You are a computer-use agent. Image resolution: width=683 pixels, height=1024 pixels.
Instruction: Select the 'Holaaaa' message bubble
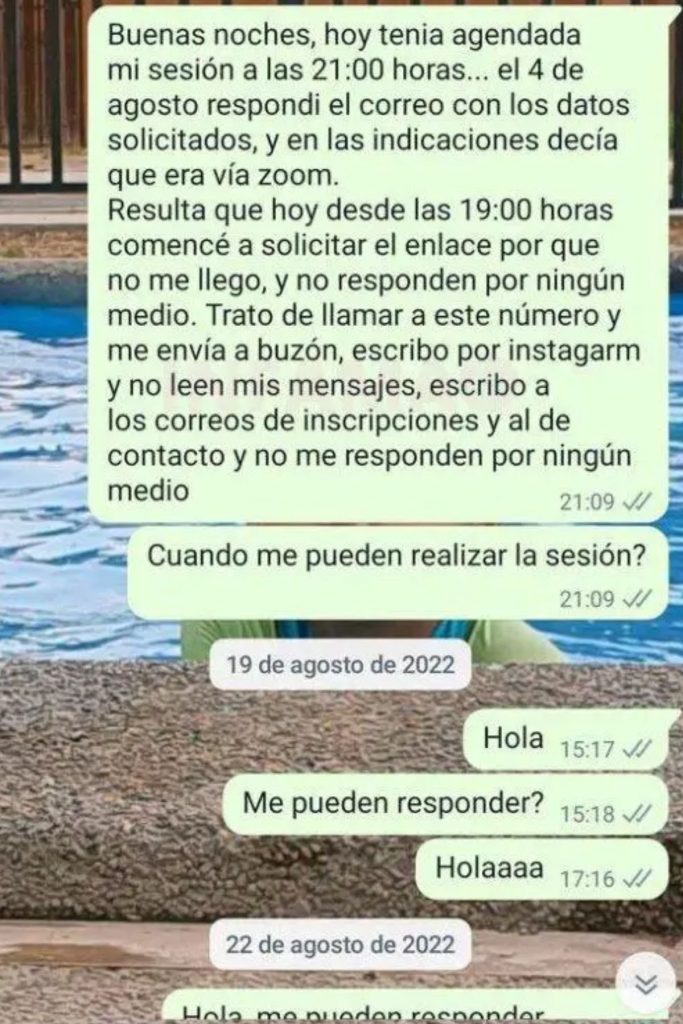(542, 871)
